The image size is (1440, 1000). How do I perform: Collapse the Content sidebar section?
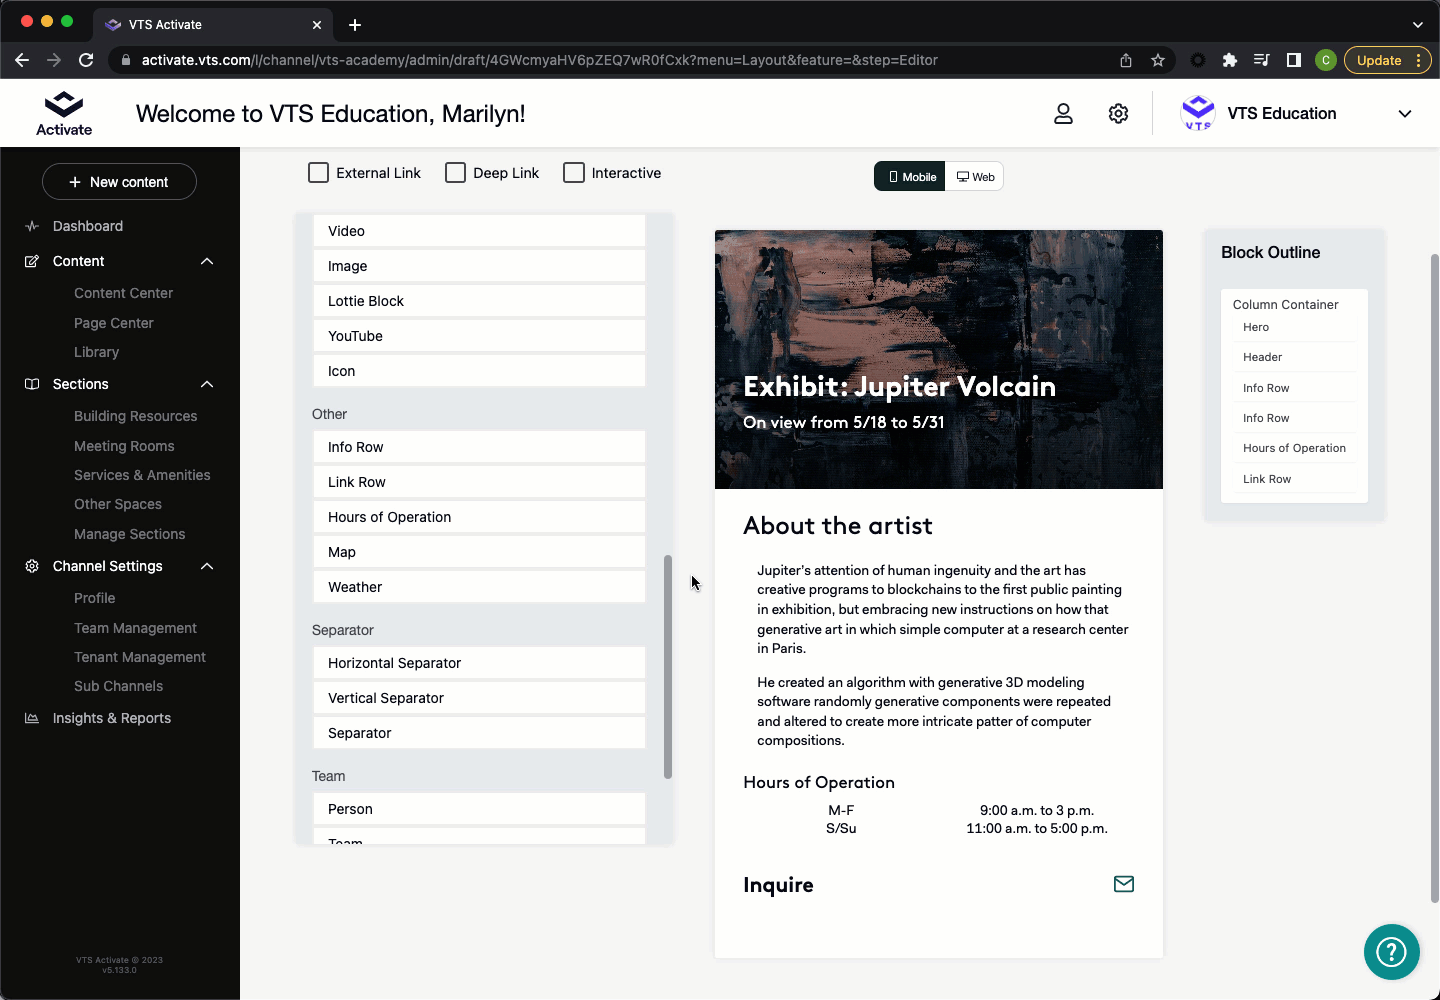(207, 261)
